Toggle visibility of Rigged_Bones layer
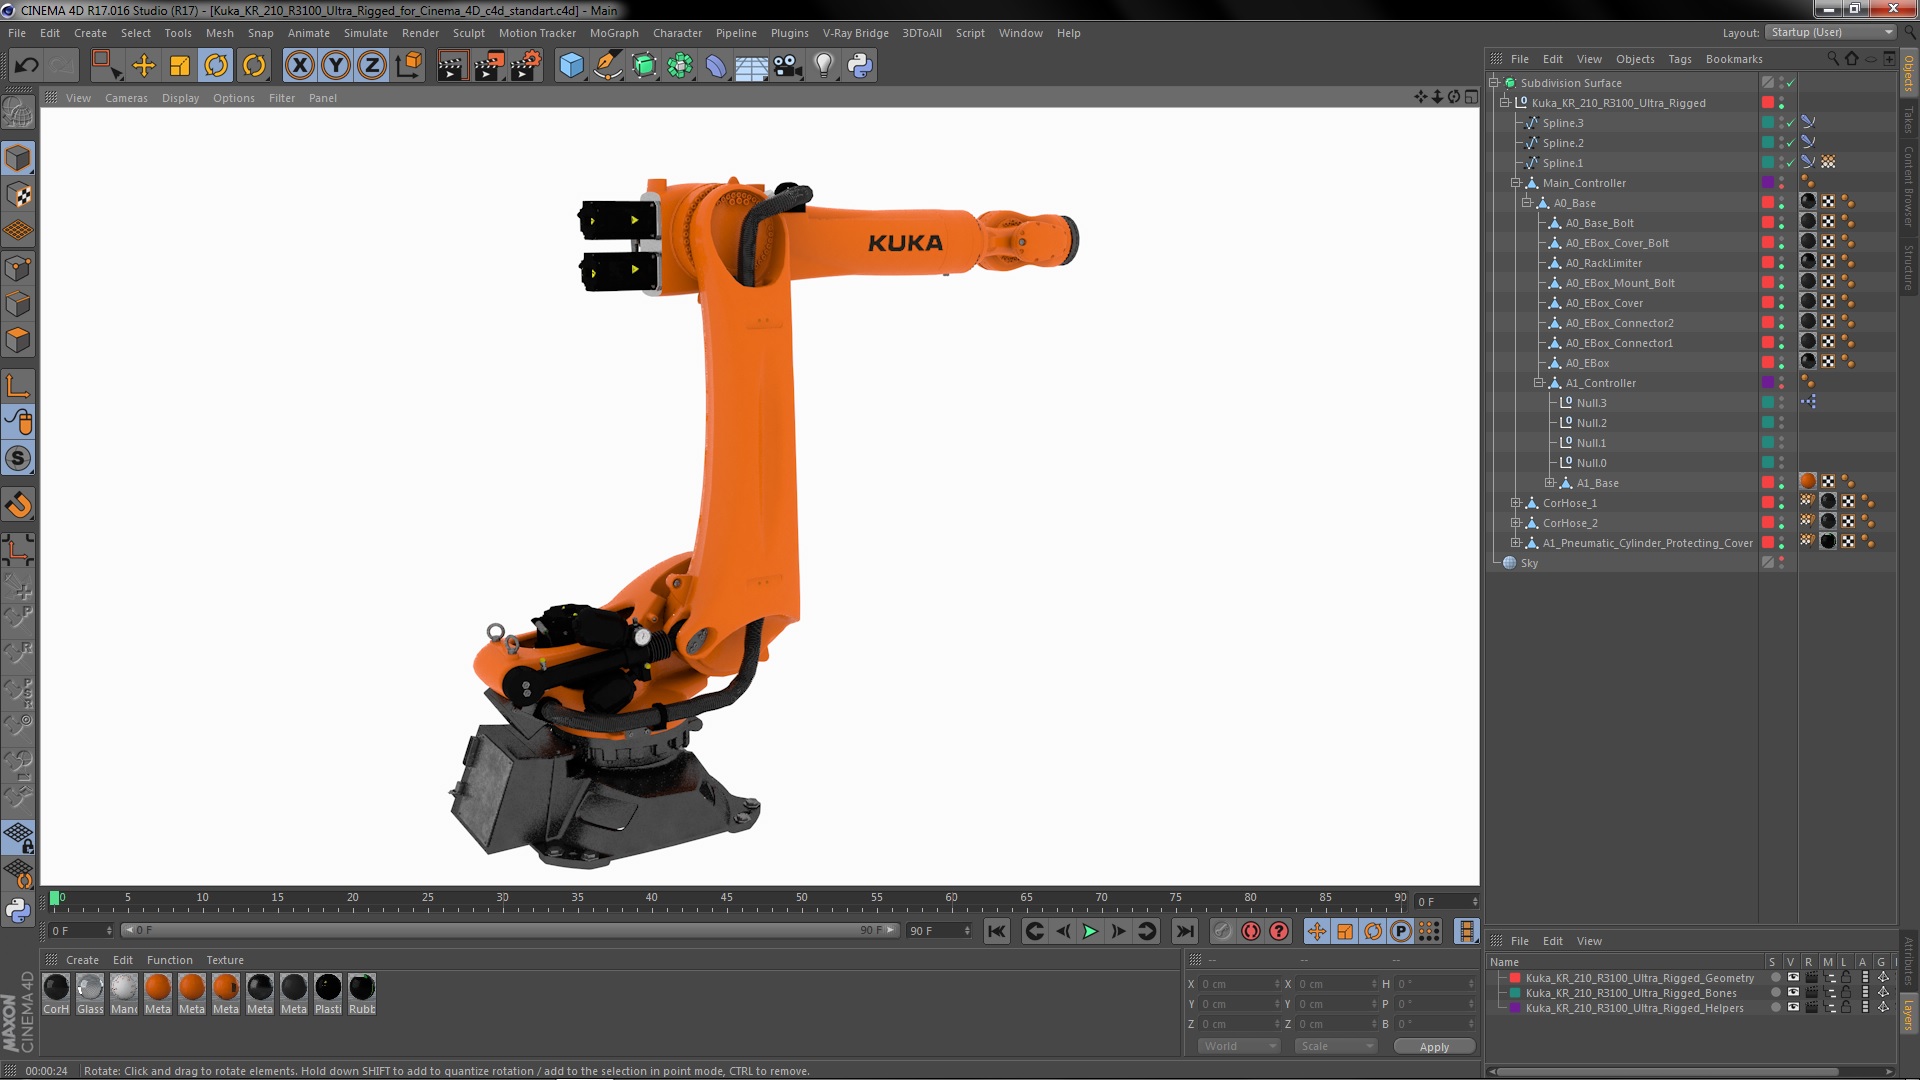1920x1080 pixels. (1793, 993)
